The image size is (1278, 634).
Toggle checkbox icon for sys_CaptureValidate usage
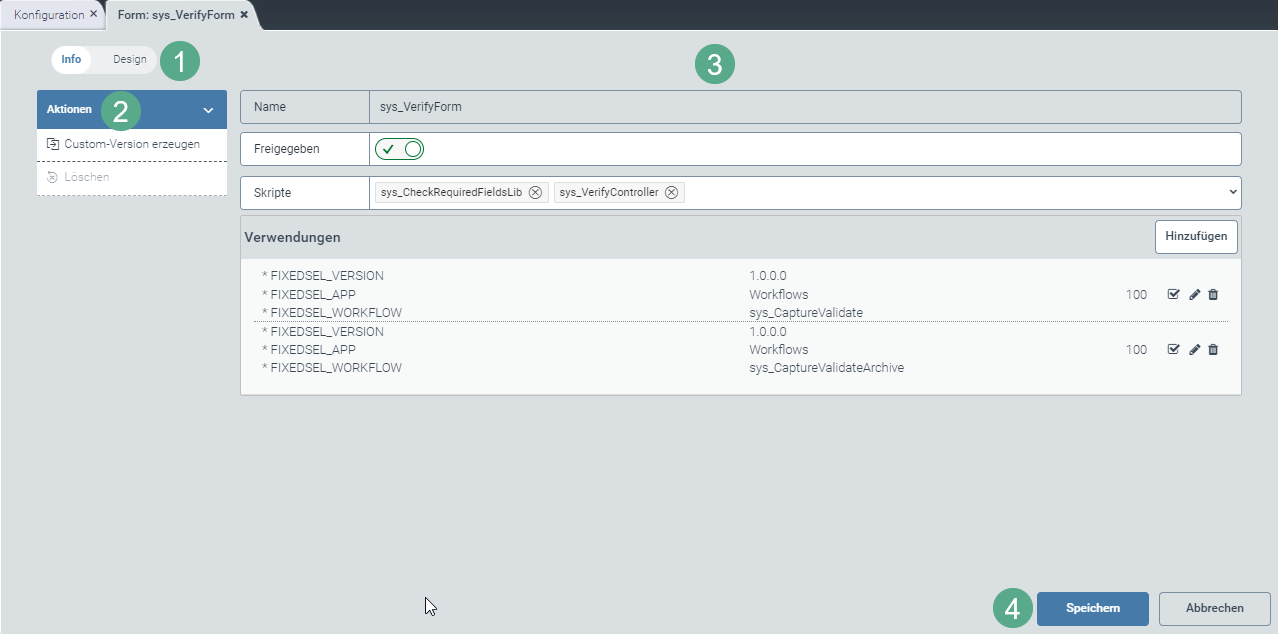pos(1174,295)
